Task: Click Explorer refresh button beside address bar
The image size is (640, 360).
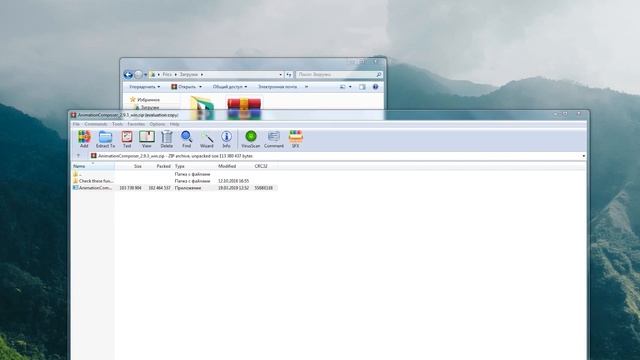Action: click(289, 75)
